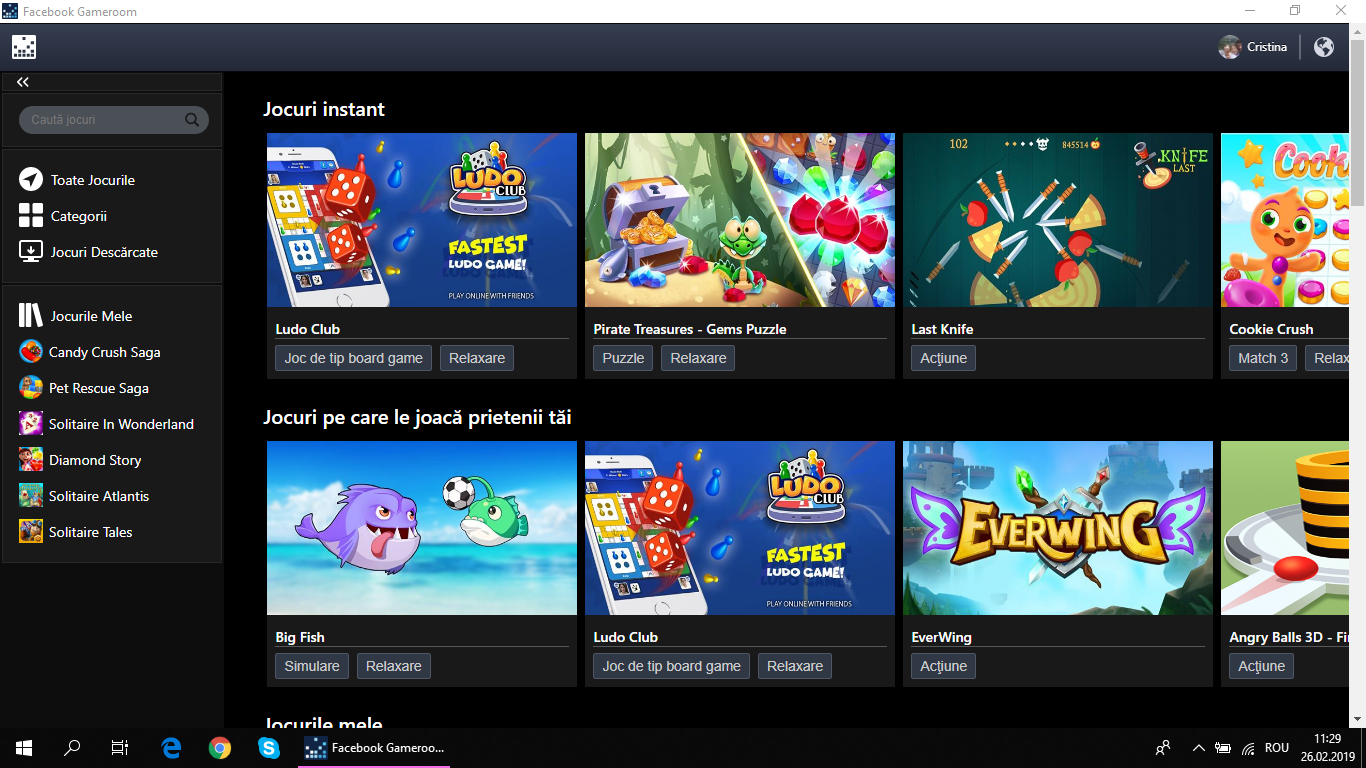Open Diamond Story from sidebar
Image resolution: width=1366 pixels, height=768 pixels.
click(95, 460)
